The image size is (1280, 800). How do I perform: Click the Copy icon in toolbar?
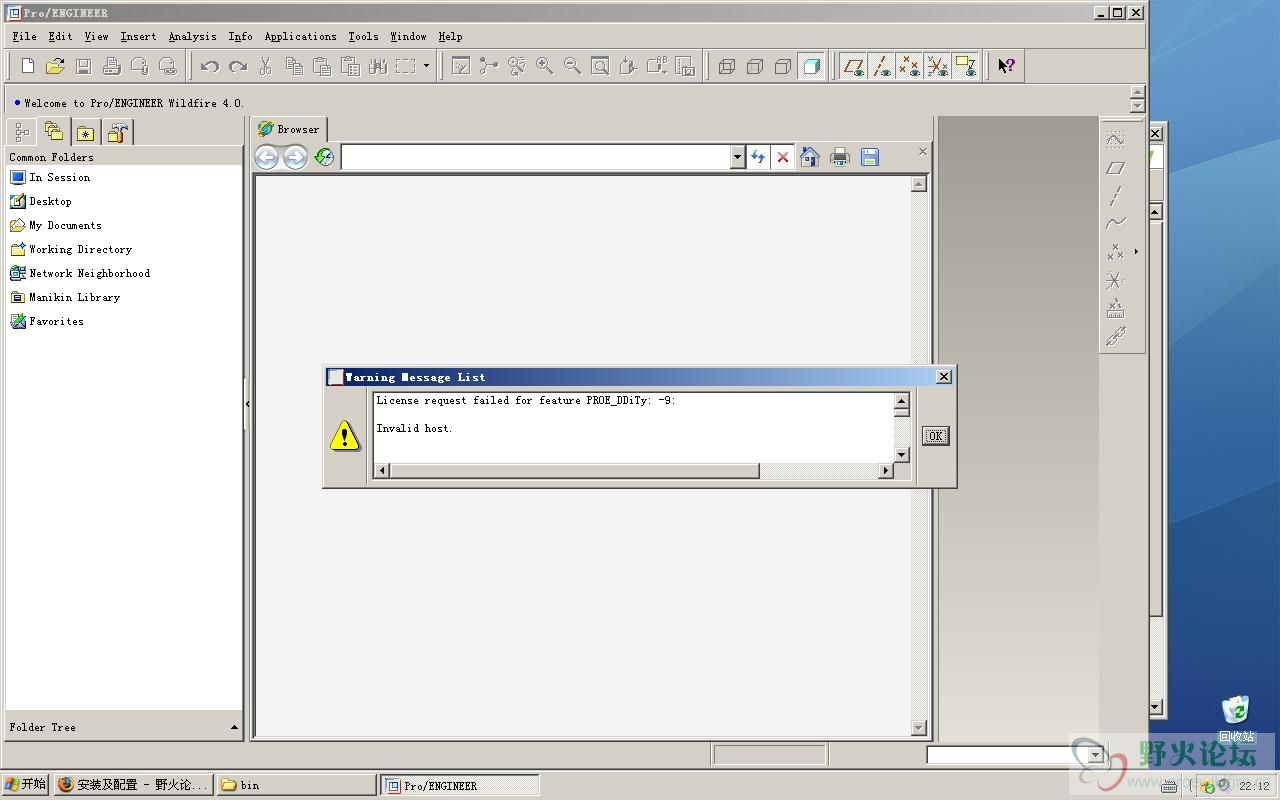(x=294, y=66)
